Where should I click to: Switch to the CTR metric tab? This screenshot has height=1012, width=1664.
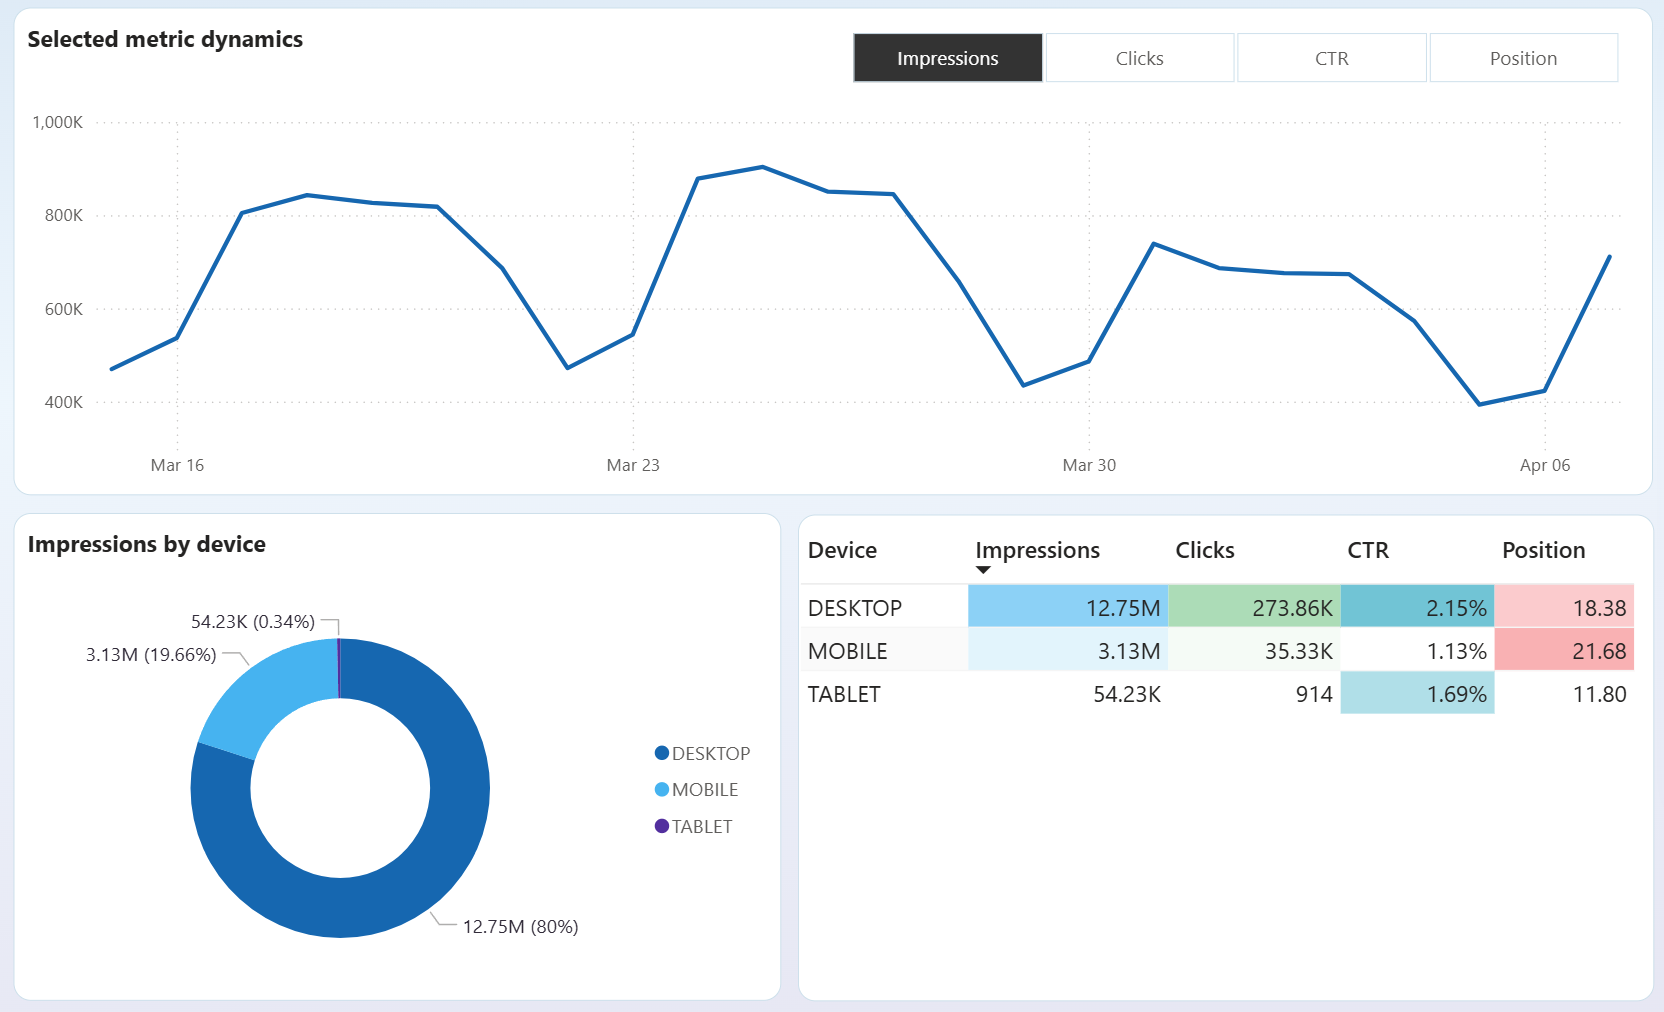click(1331, 58)
